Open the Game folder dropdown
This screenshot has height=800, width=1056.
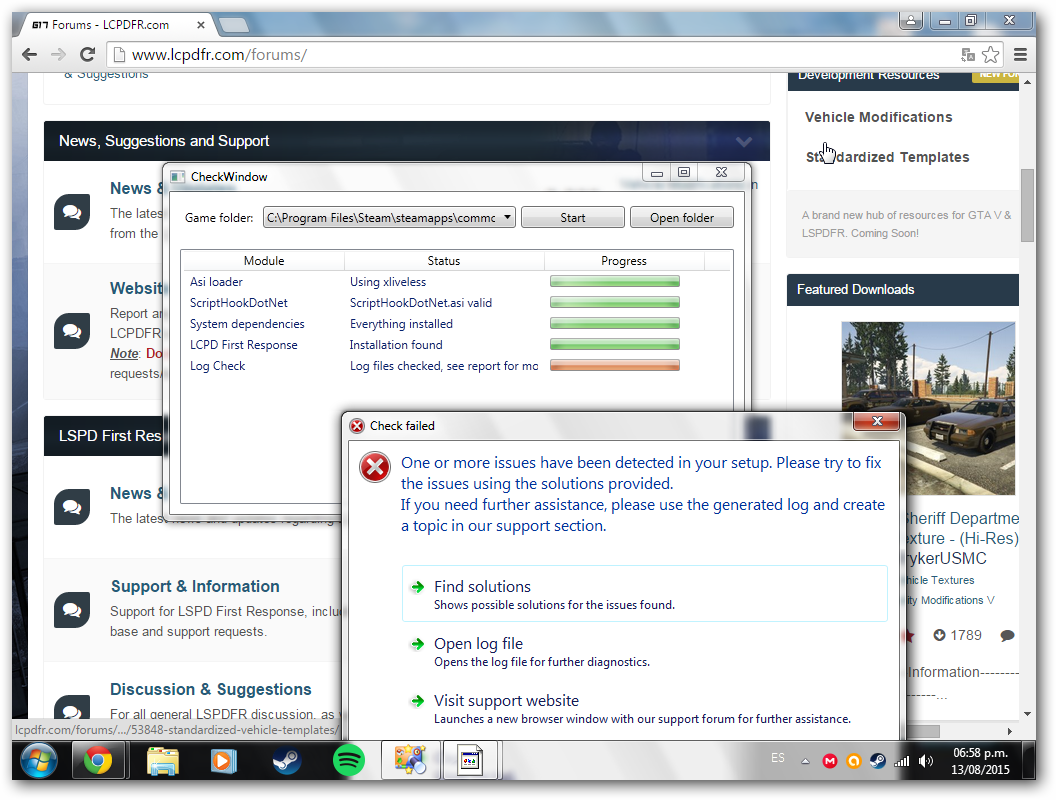[x=389, y=218]
